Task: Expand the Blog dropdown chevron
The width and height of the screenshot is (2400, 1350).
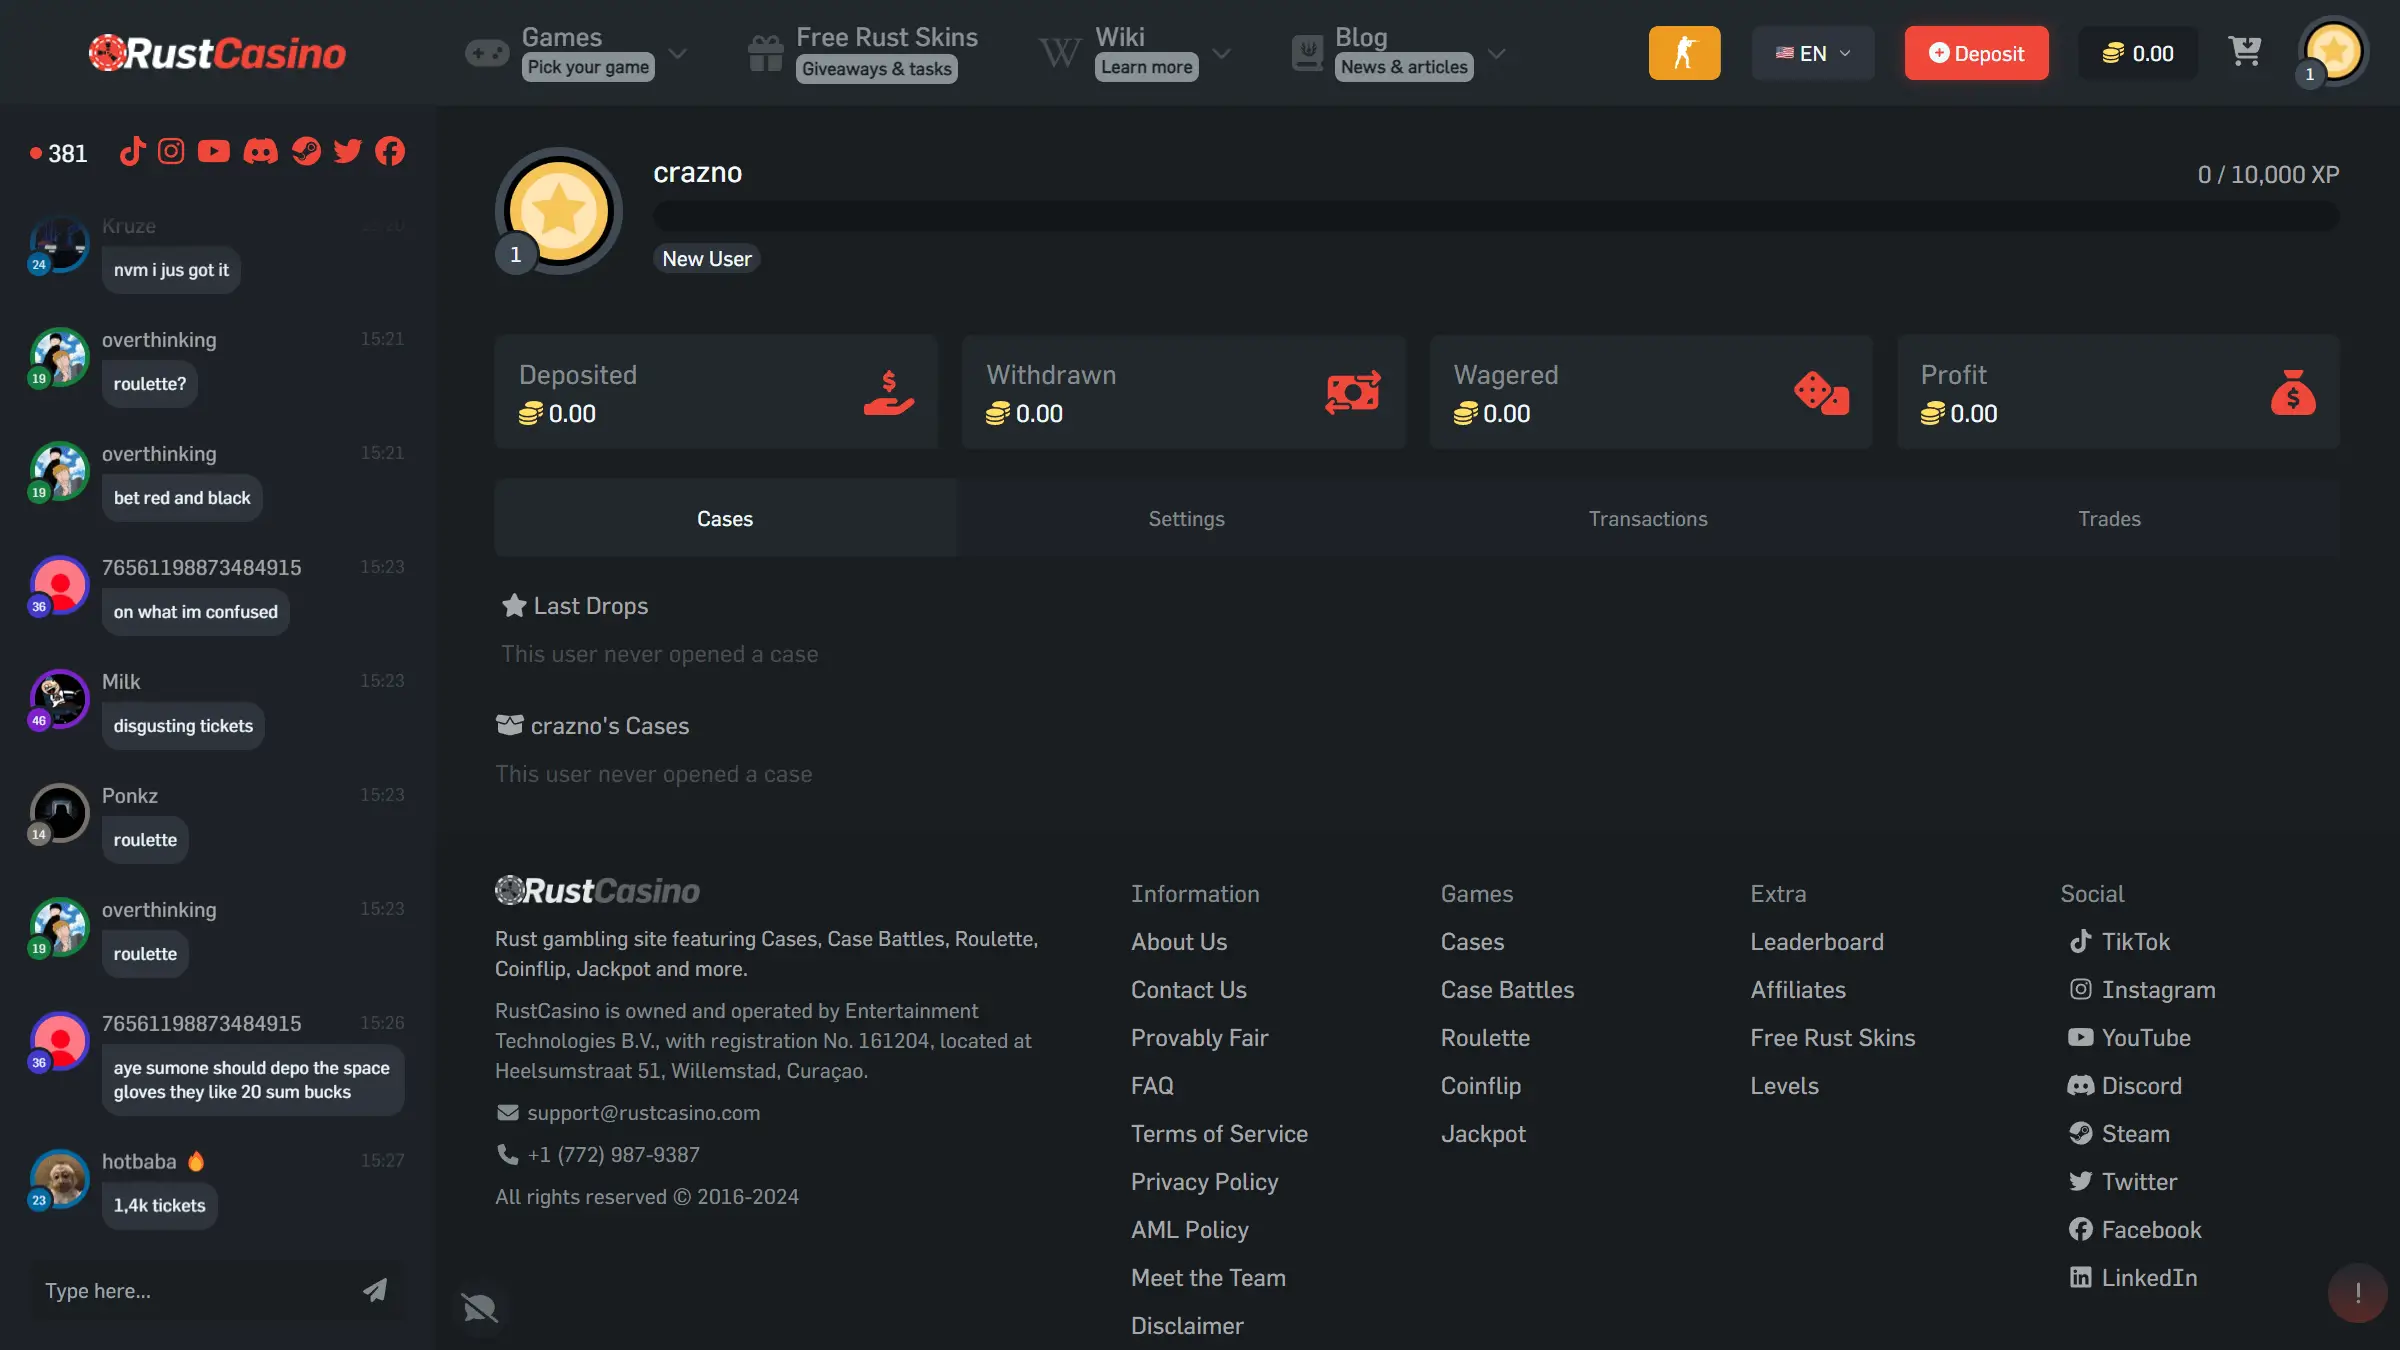Action: coord(1496,53)
